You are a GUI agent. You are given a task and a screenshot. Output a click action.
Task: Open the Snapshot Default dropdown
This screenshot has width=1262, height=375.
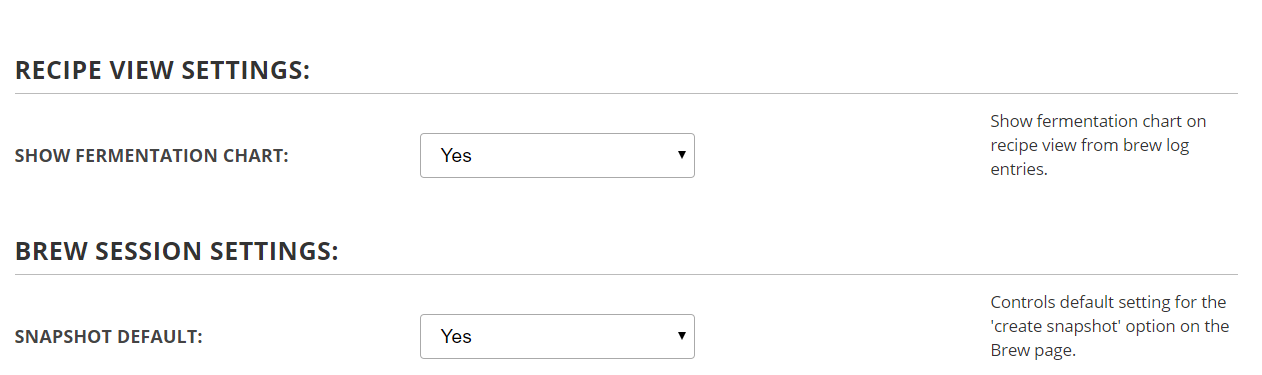(557, 336)
